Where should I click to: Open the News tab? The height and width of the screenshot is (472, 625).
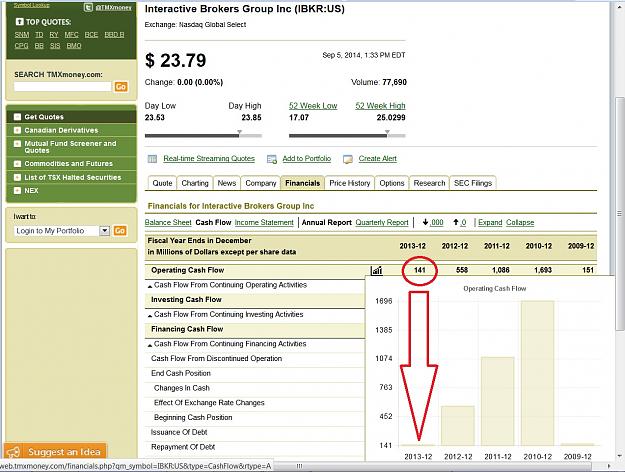tap(227, 183)
